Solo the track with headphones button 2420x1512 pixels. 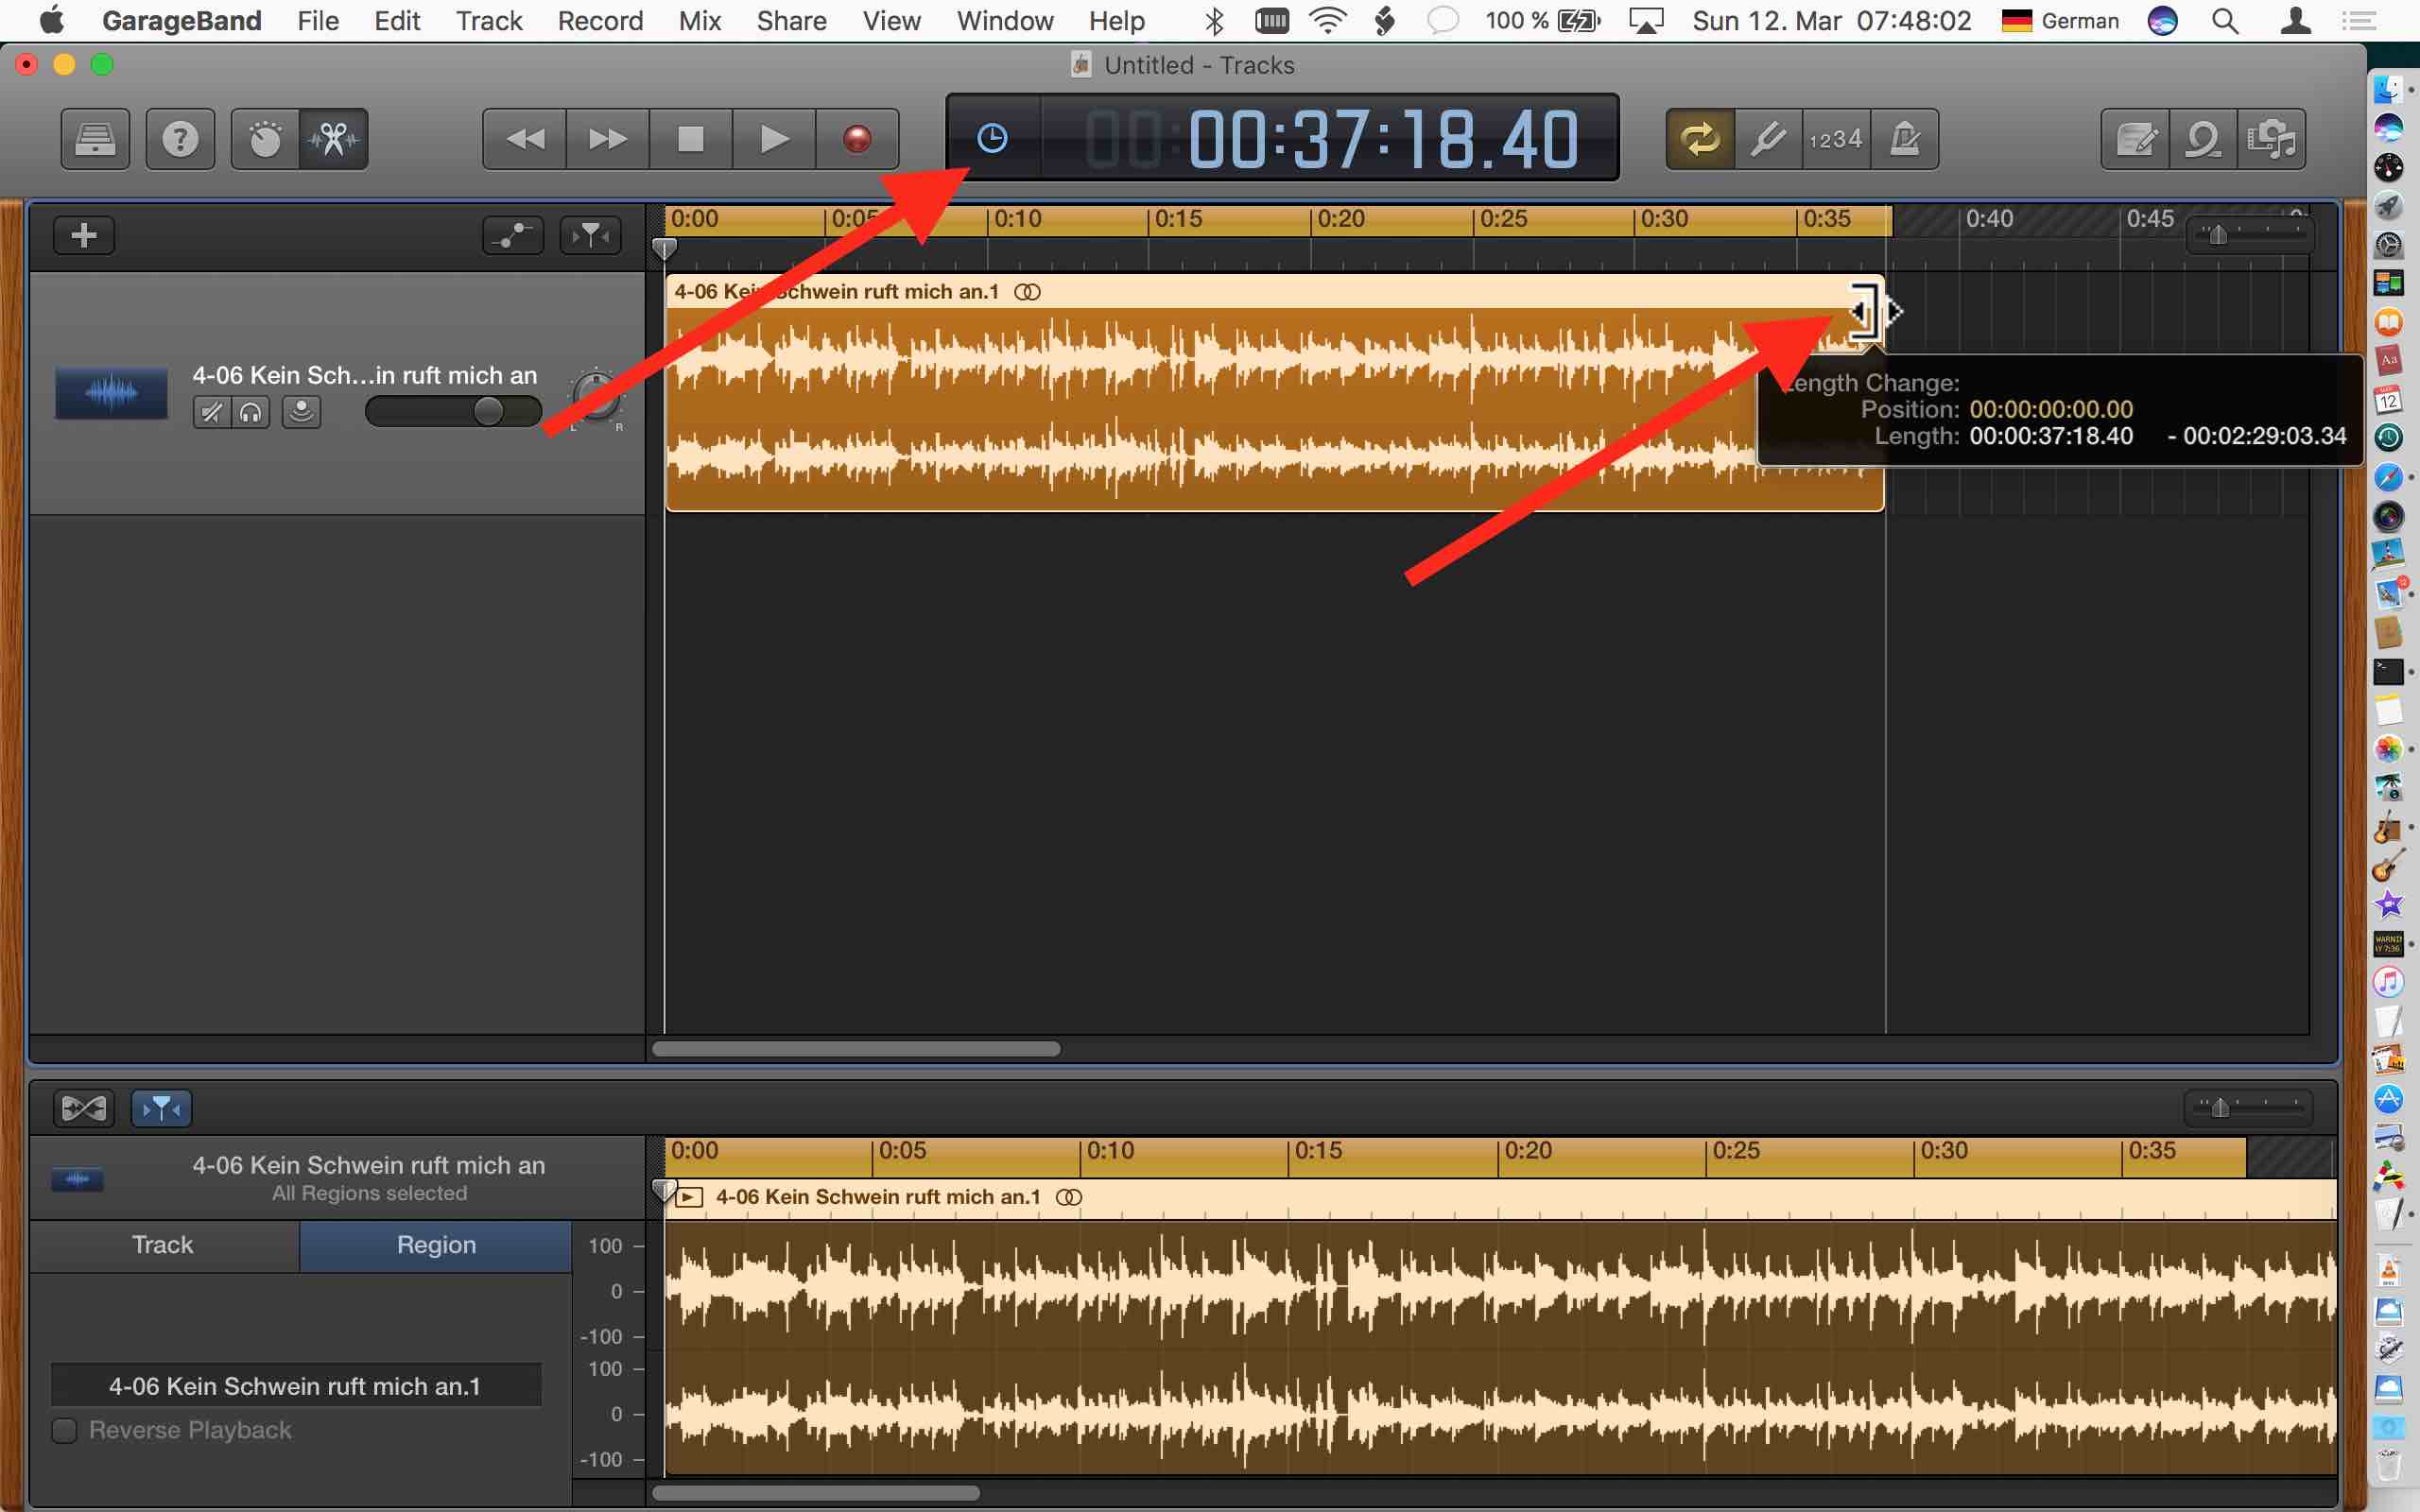(251, 412)
